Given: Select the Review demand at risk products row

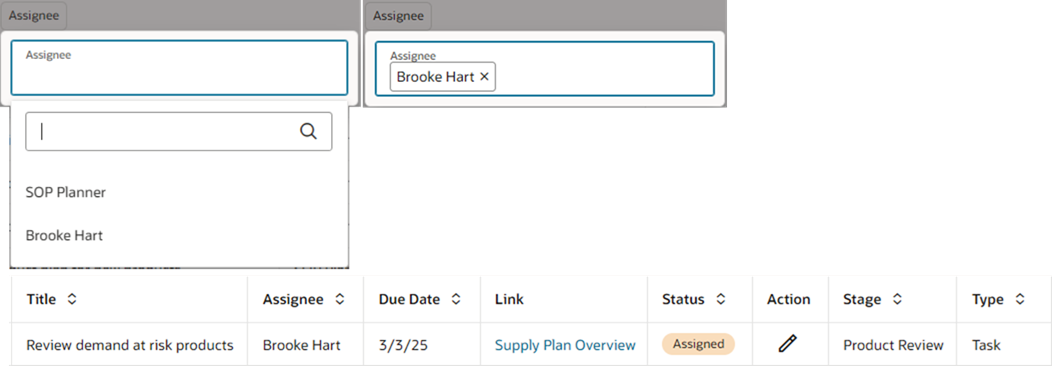Looking at the screenshot, I should click(x=530, y=345).
